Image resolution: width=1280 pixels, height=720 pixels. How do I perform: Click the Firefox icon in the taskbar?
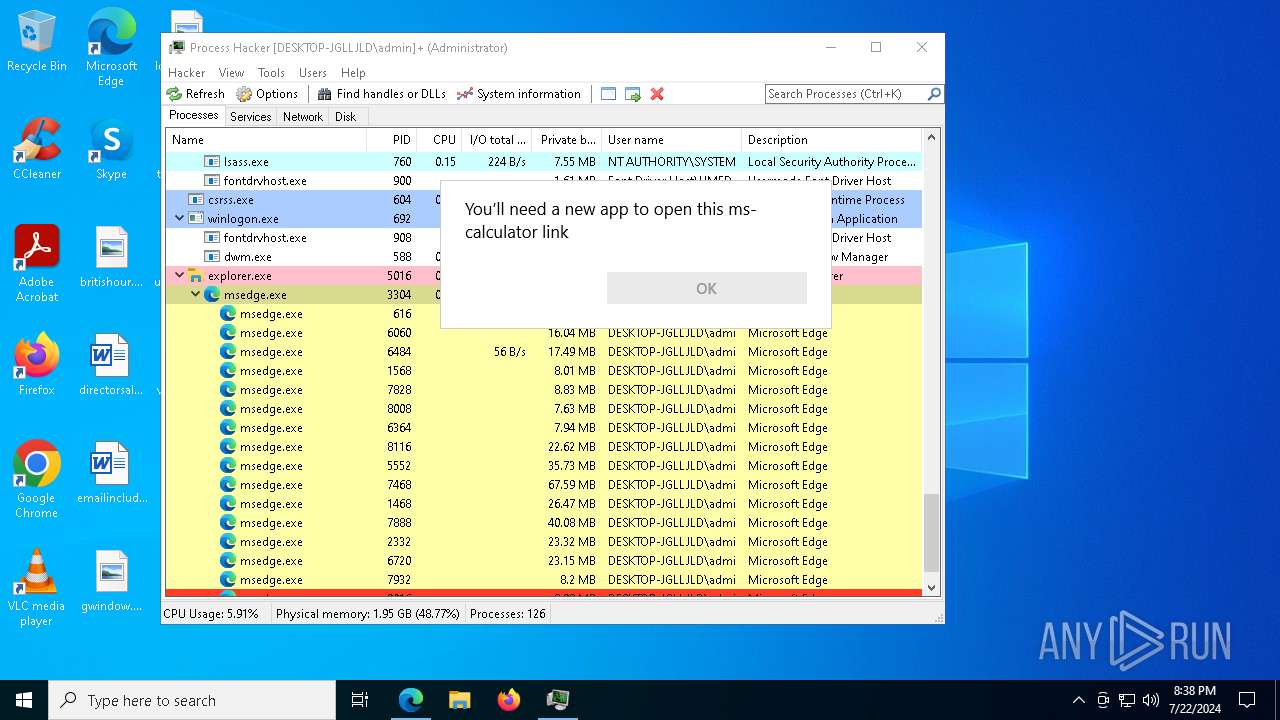[x=508, y=700]
